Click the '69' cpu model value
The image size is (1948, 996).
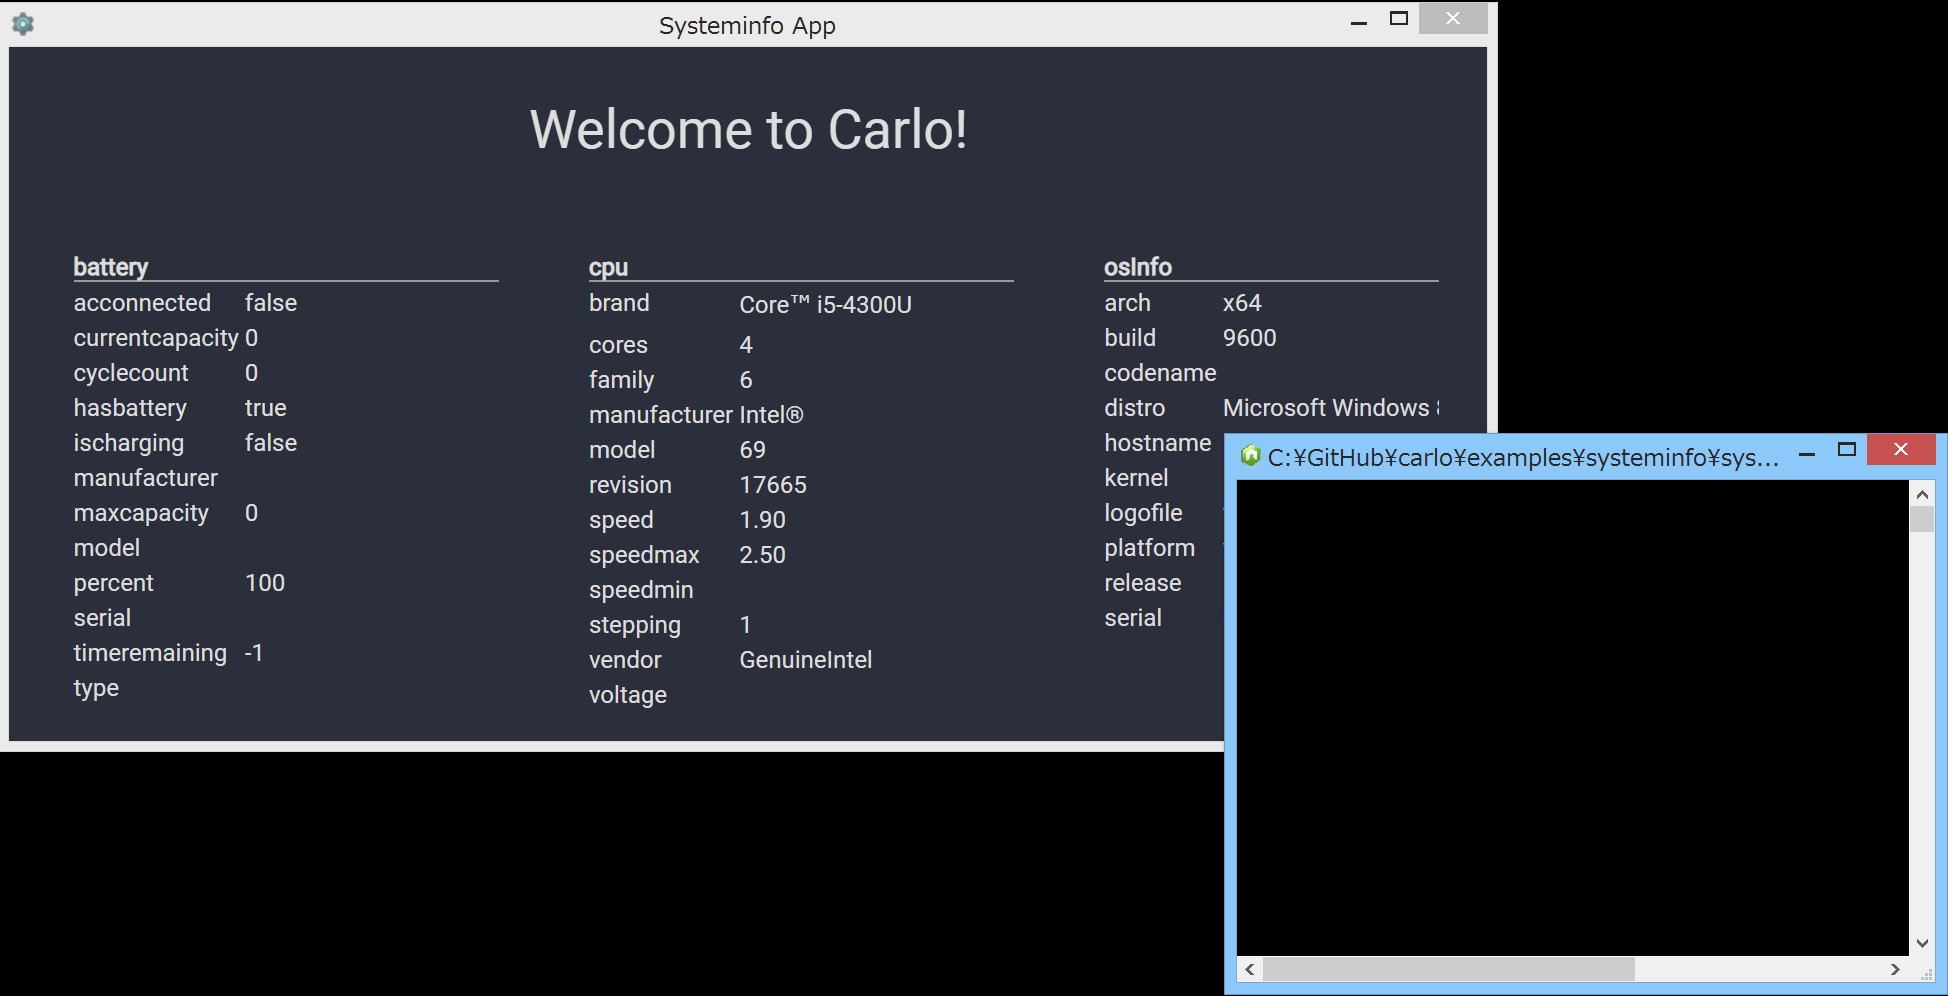pyautogui.click(x=752, y=450)
